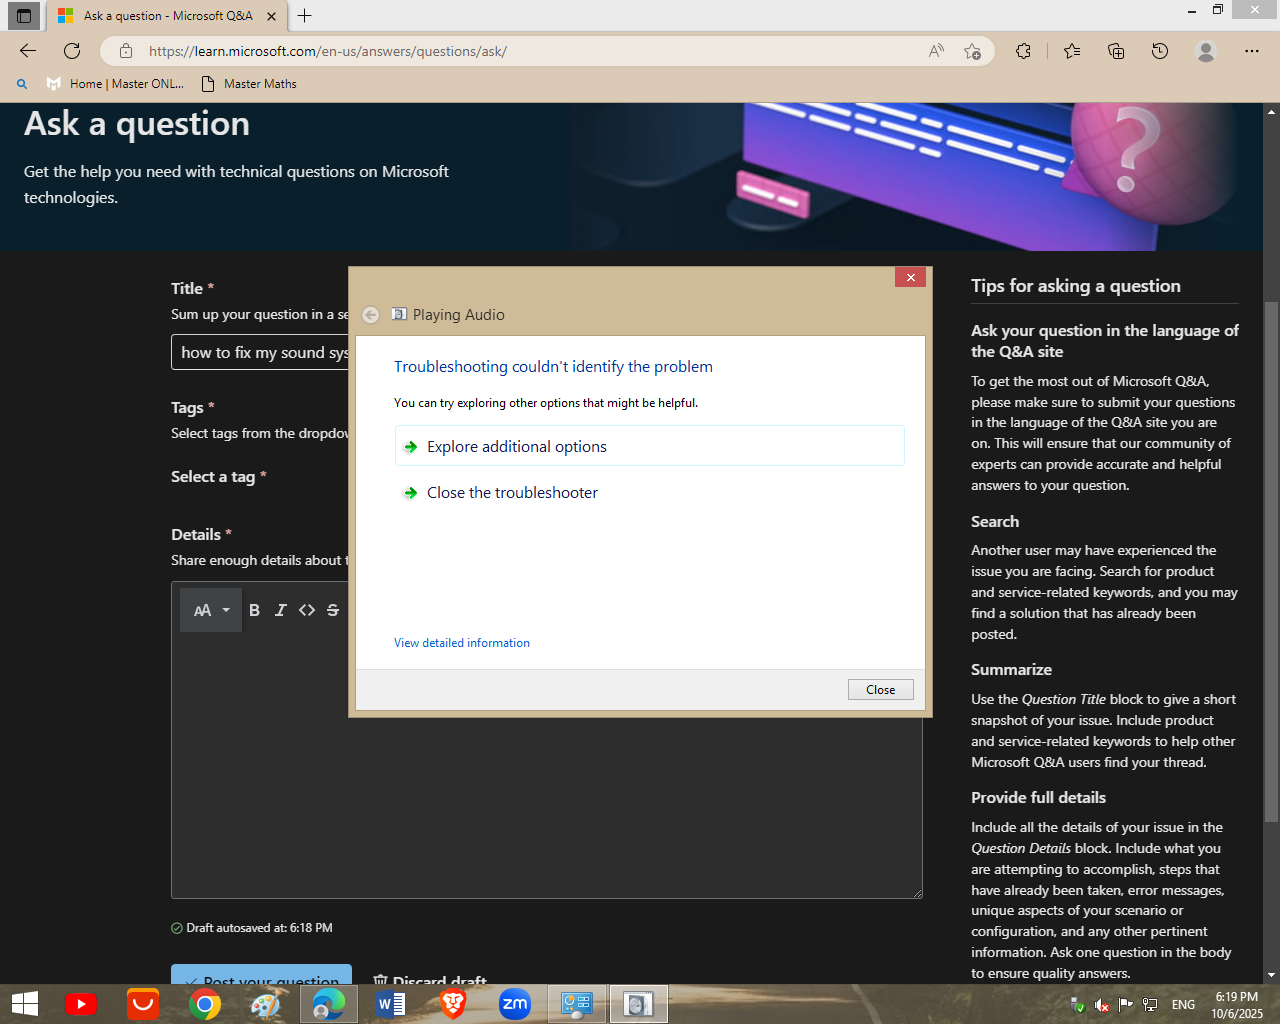Open Edge Settings and more menu
The width and height of the screenshot is (1280, 1024).
[1252, 51]
